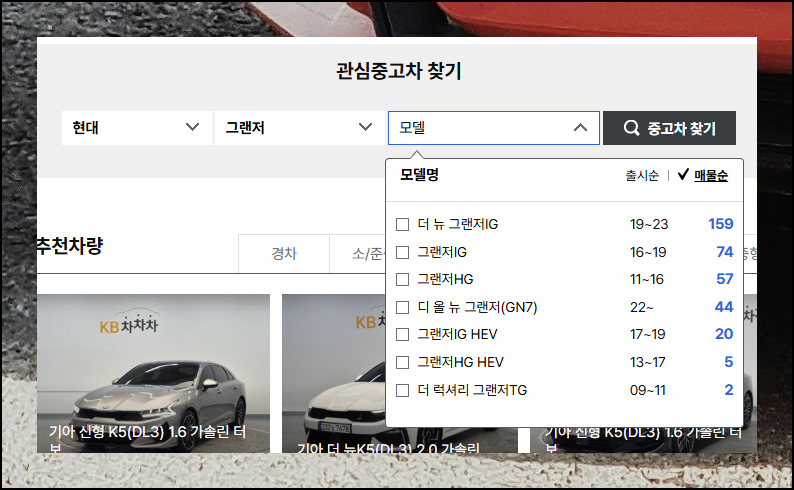Viewport: 794px width, 490px height.
Task: Check the 그랜저HG HEV checkbox
Action: (x=403, y=362)
